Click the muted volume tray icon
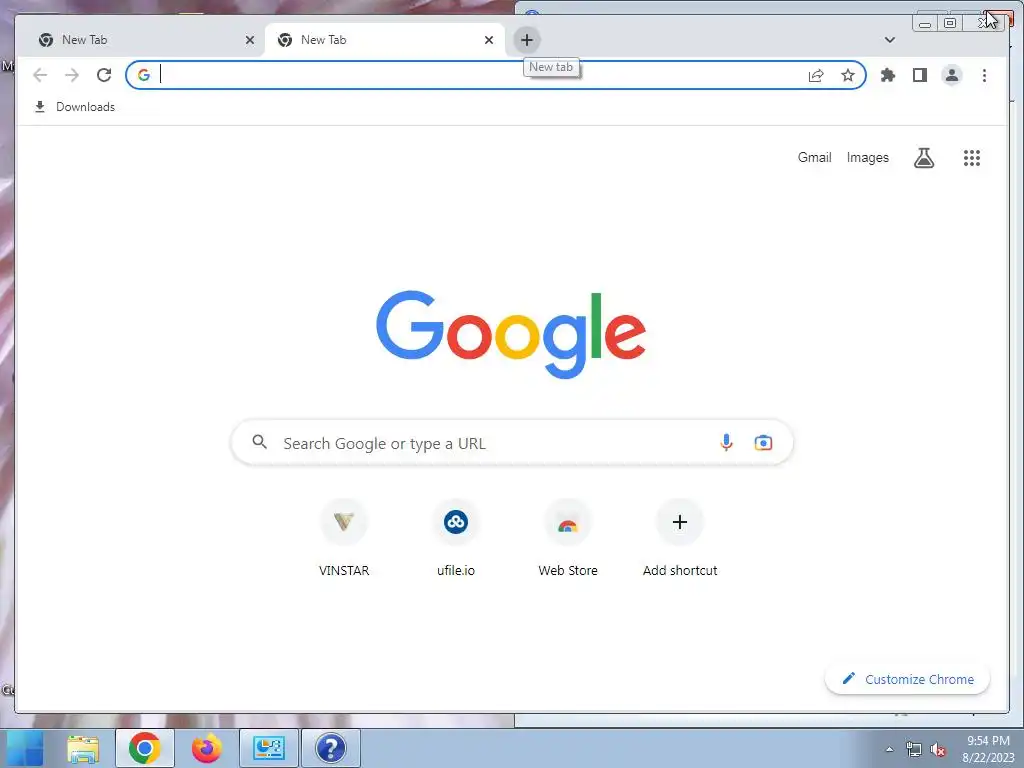This screenshot has height=768, width=1024. point(938,749)
